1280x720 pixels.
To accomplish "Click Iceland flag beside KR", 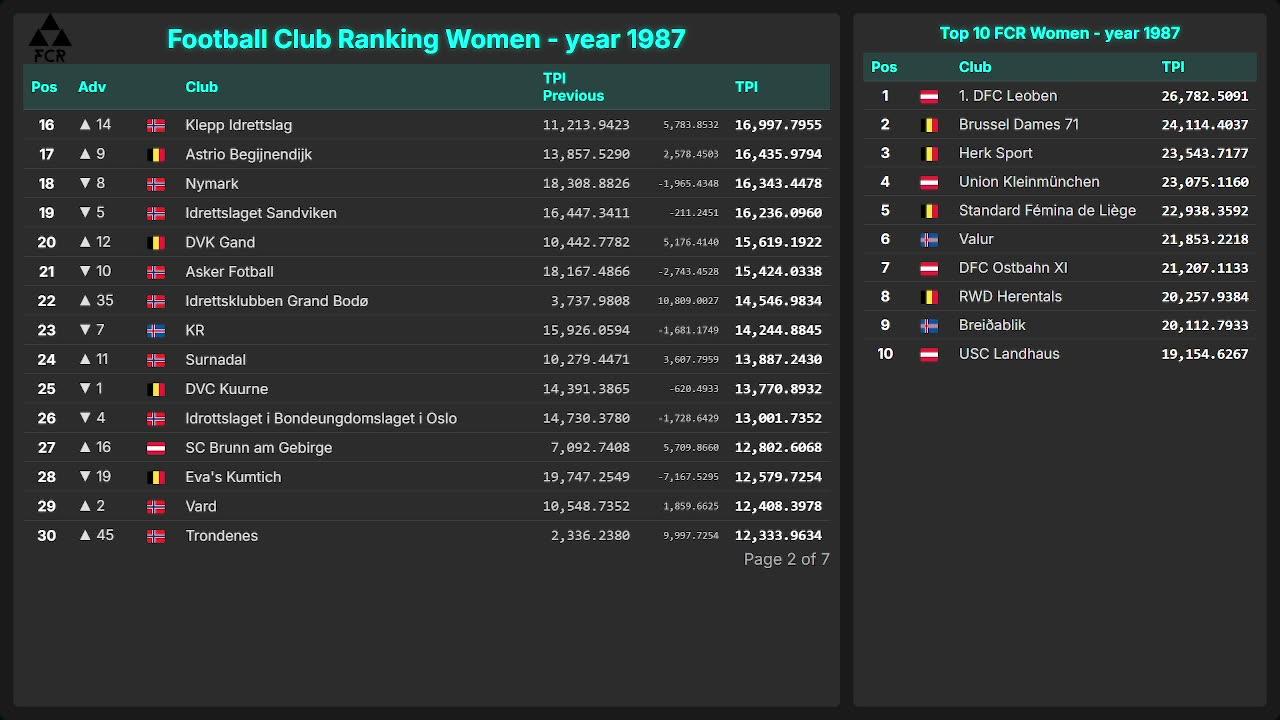I will [x=156, y=331].
